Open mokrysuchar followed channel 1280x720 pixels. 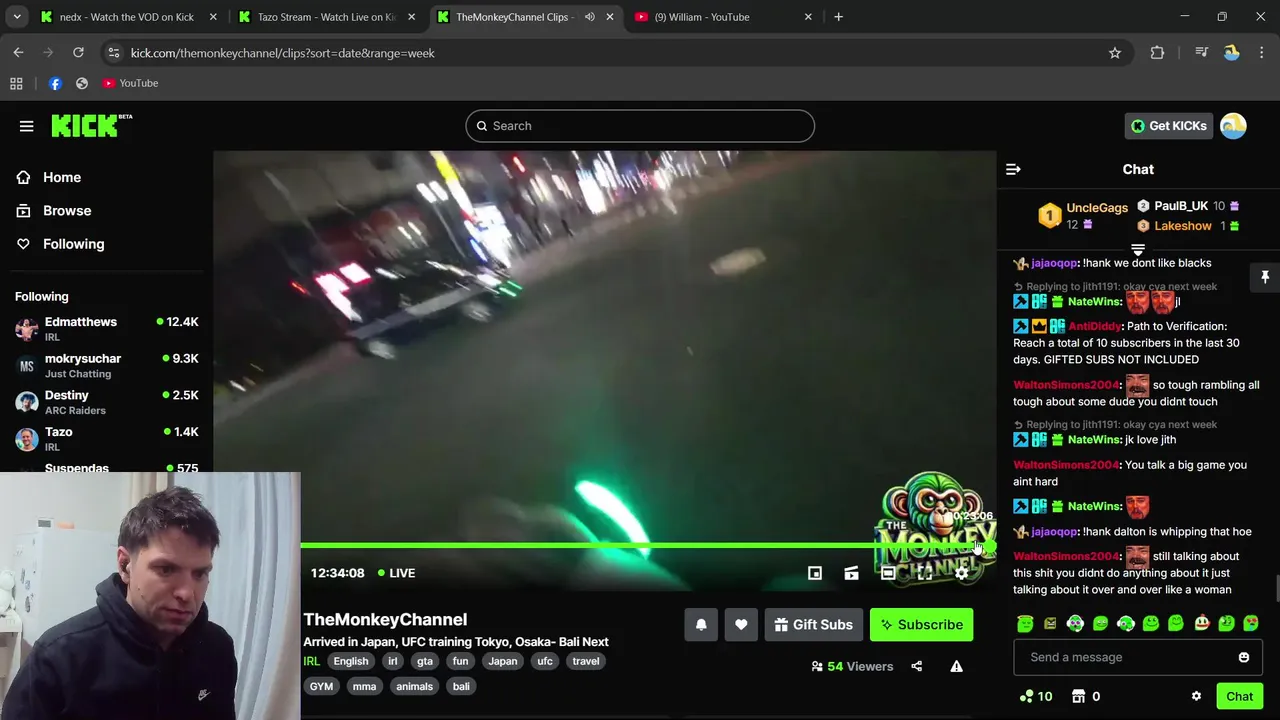[x=106, y=365]
